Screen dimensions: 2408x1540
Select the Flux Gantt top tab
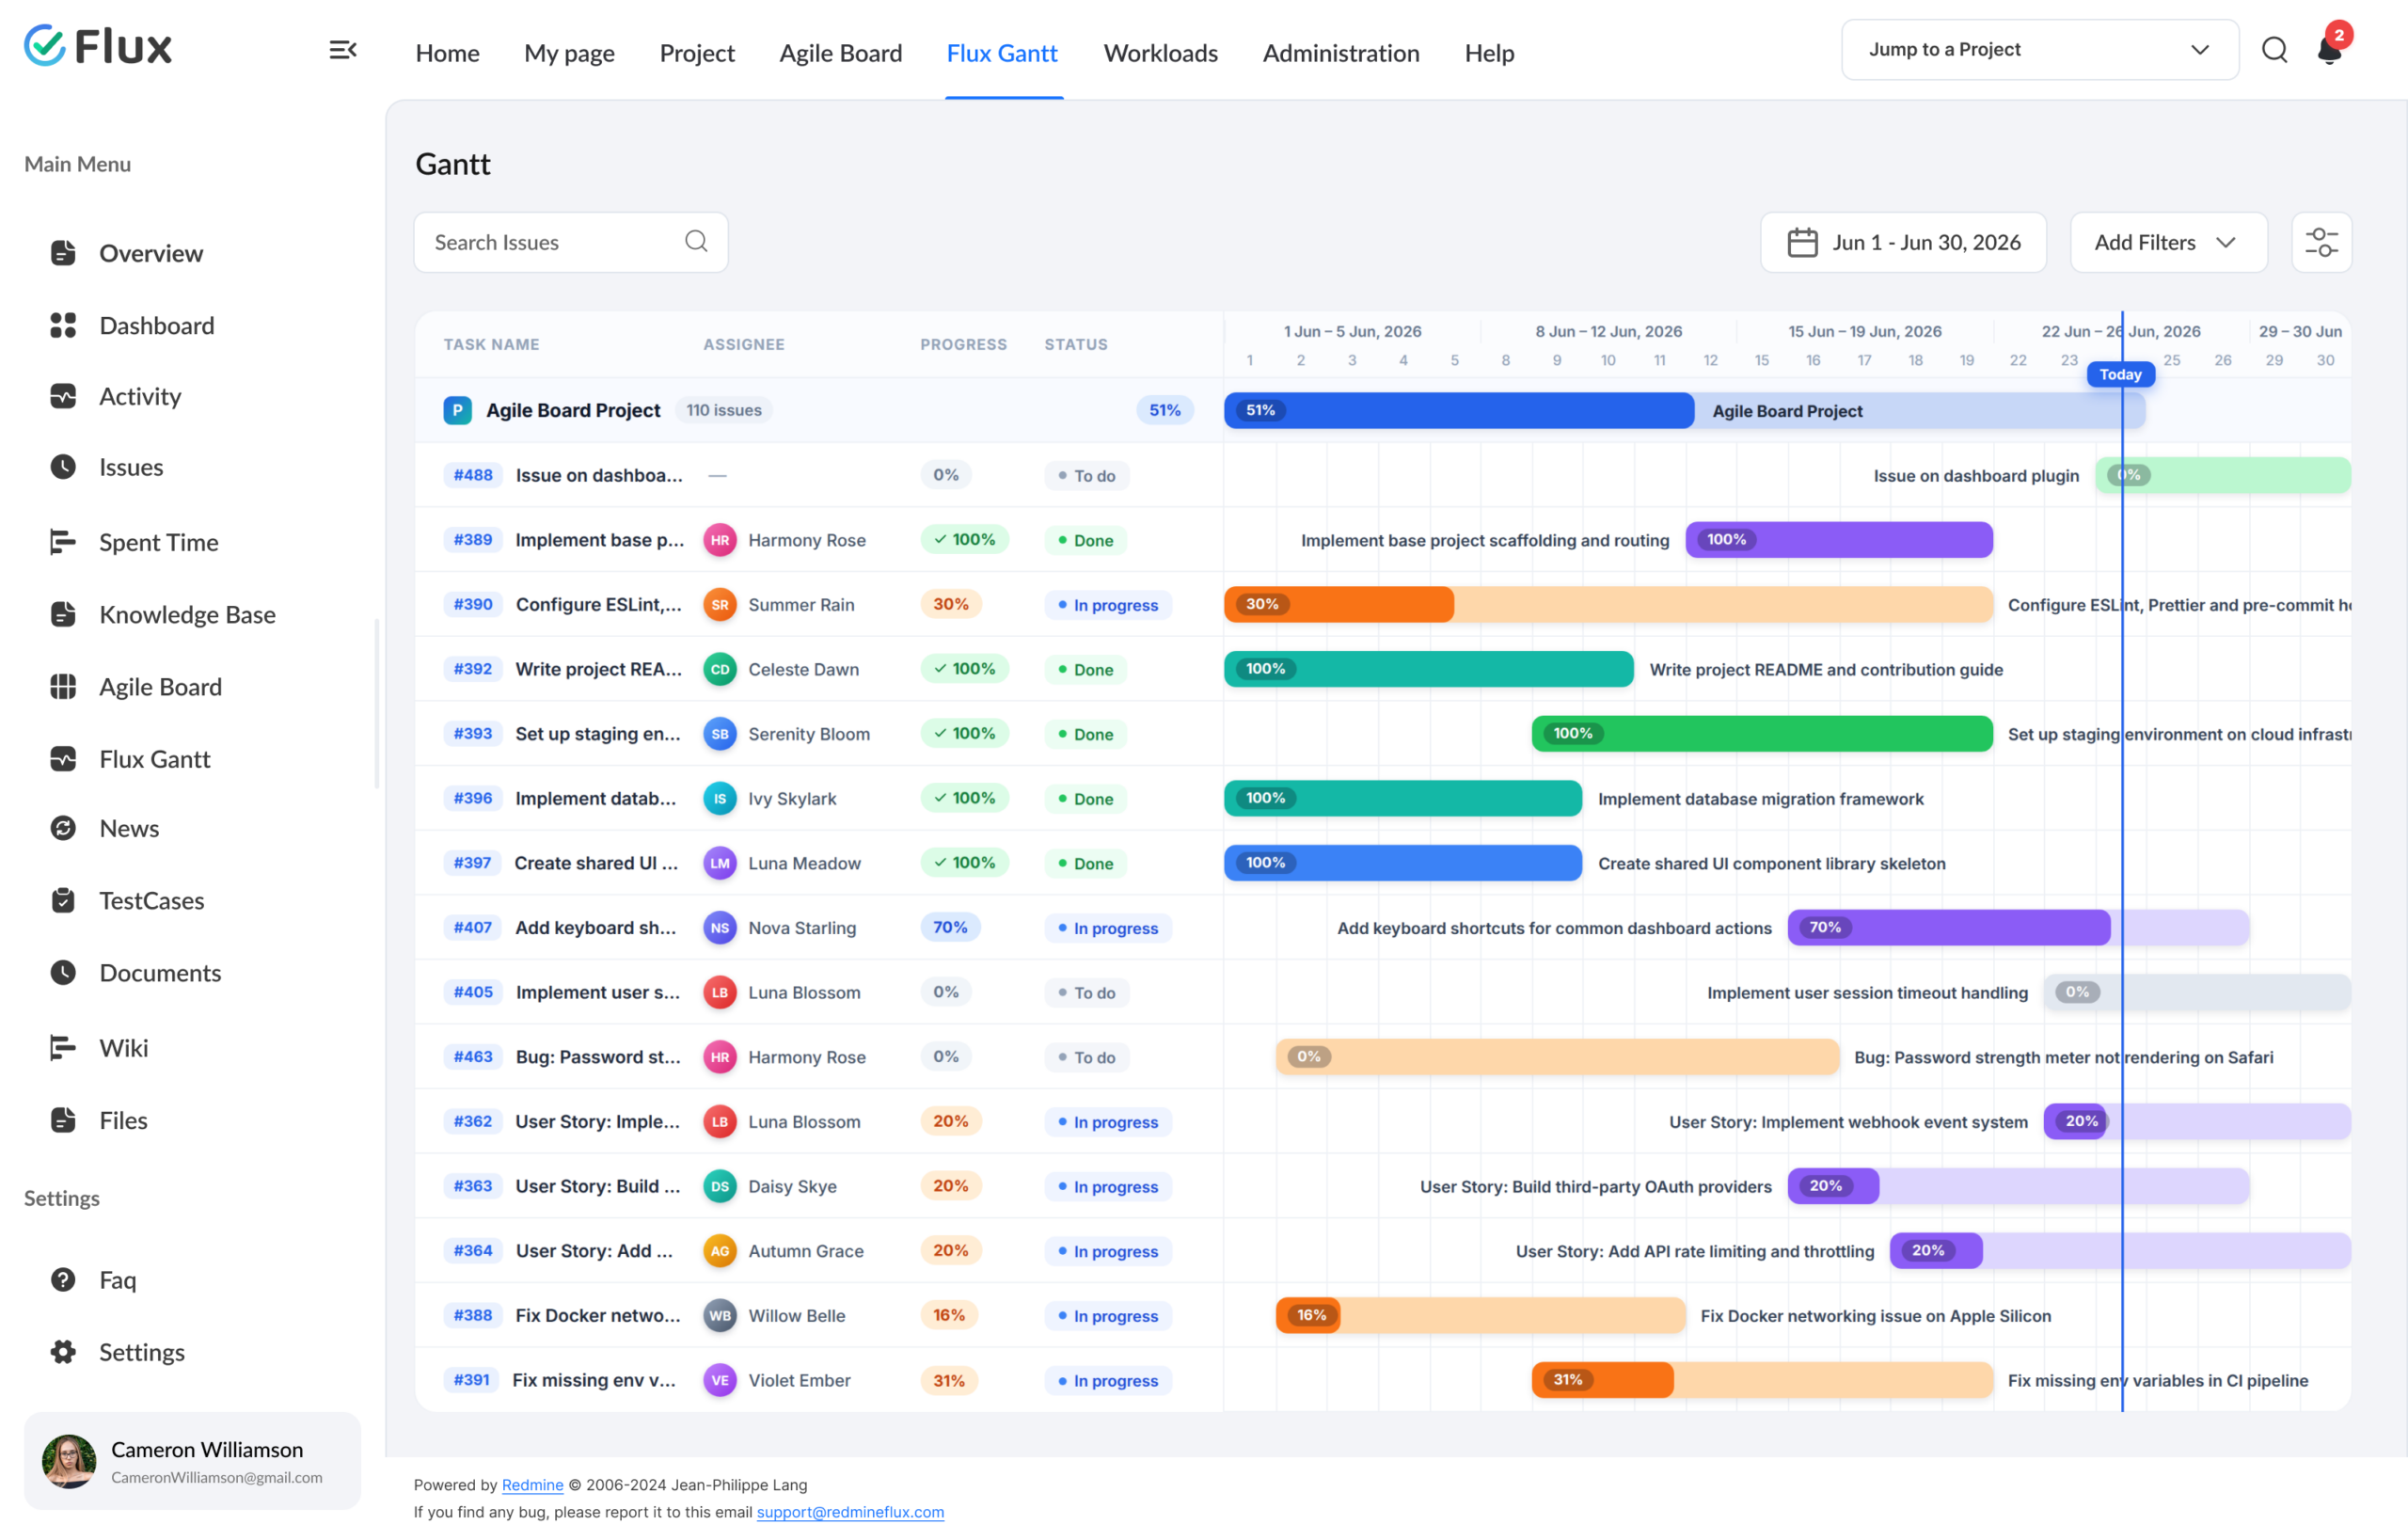1002,52
